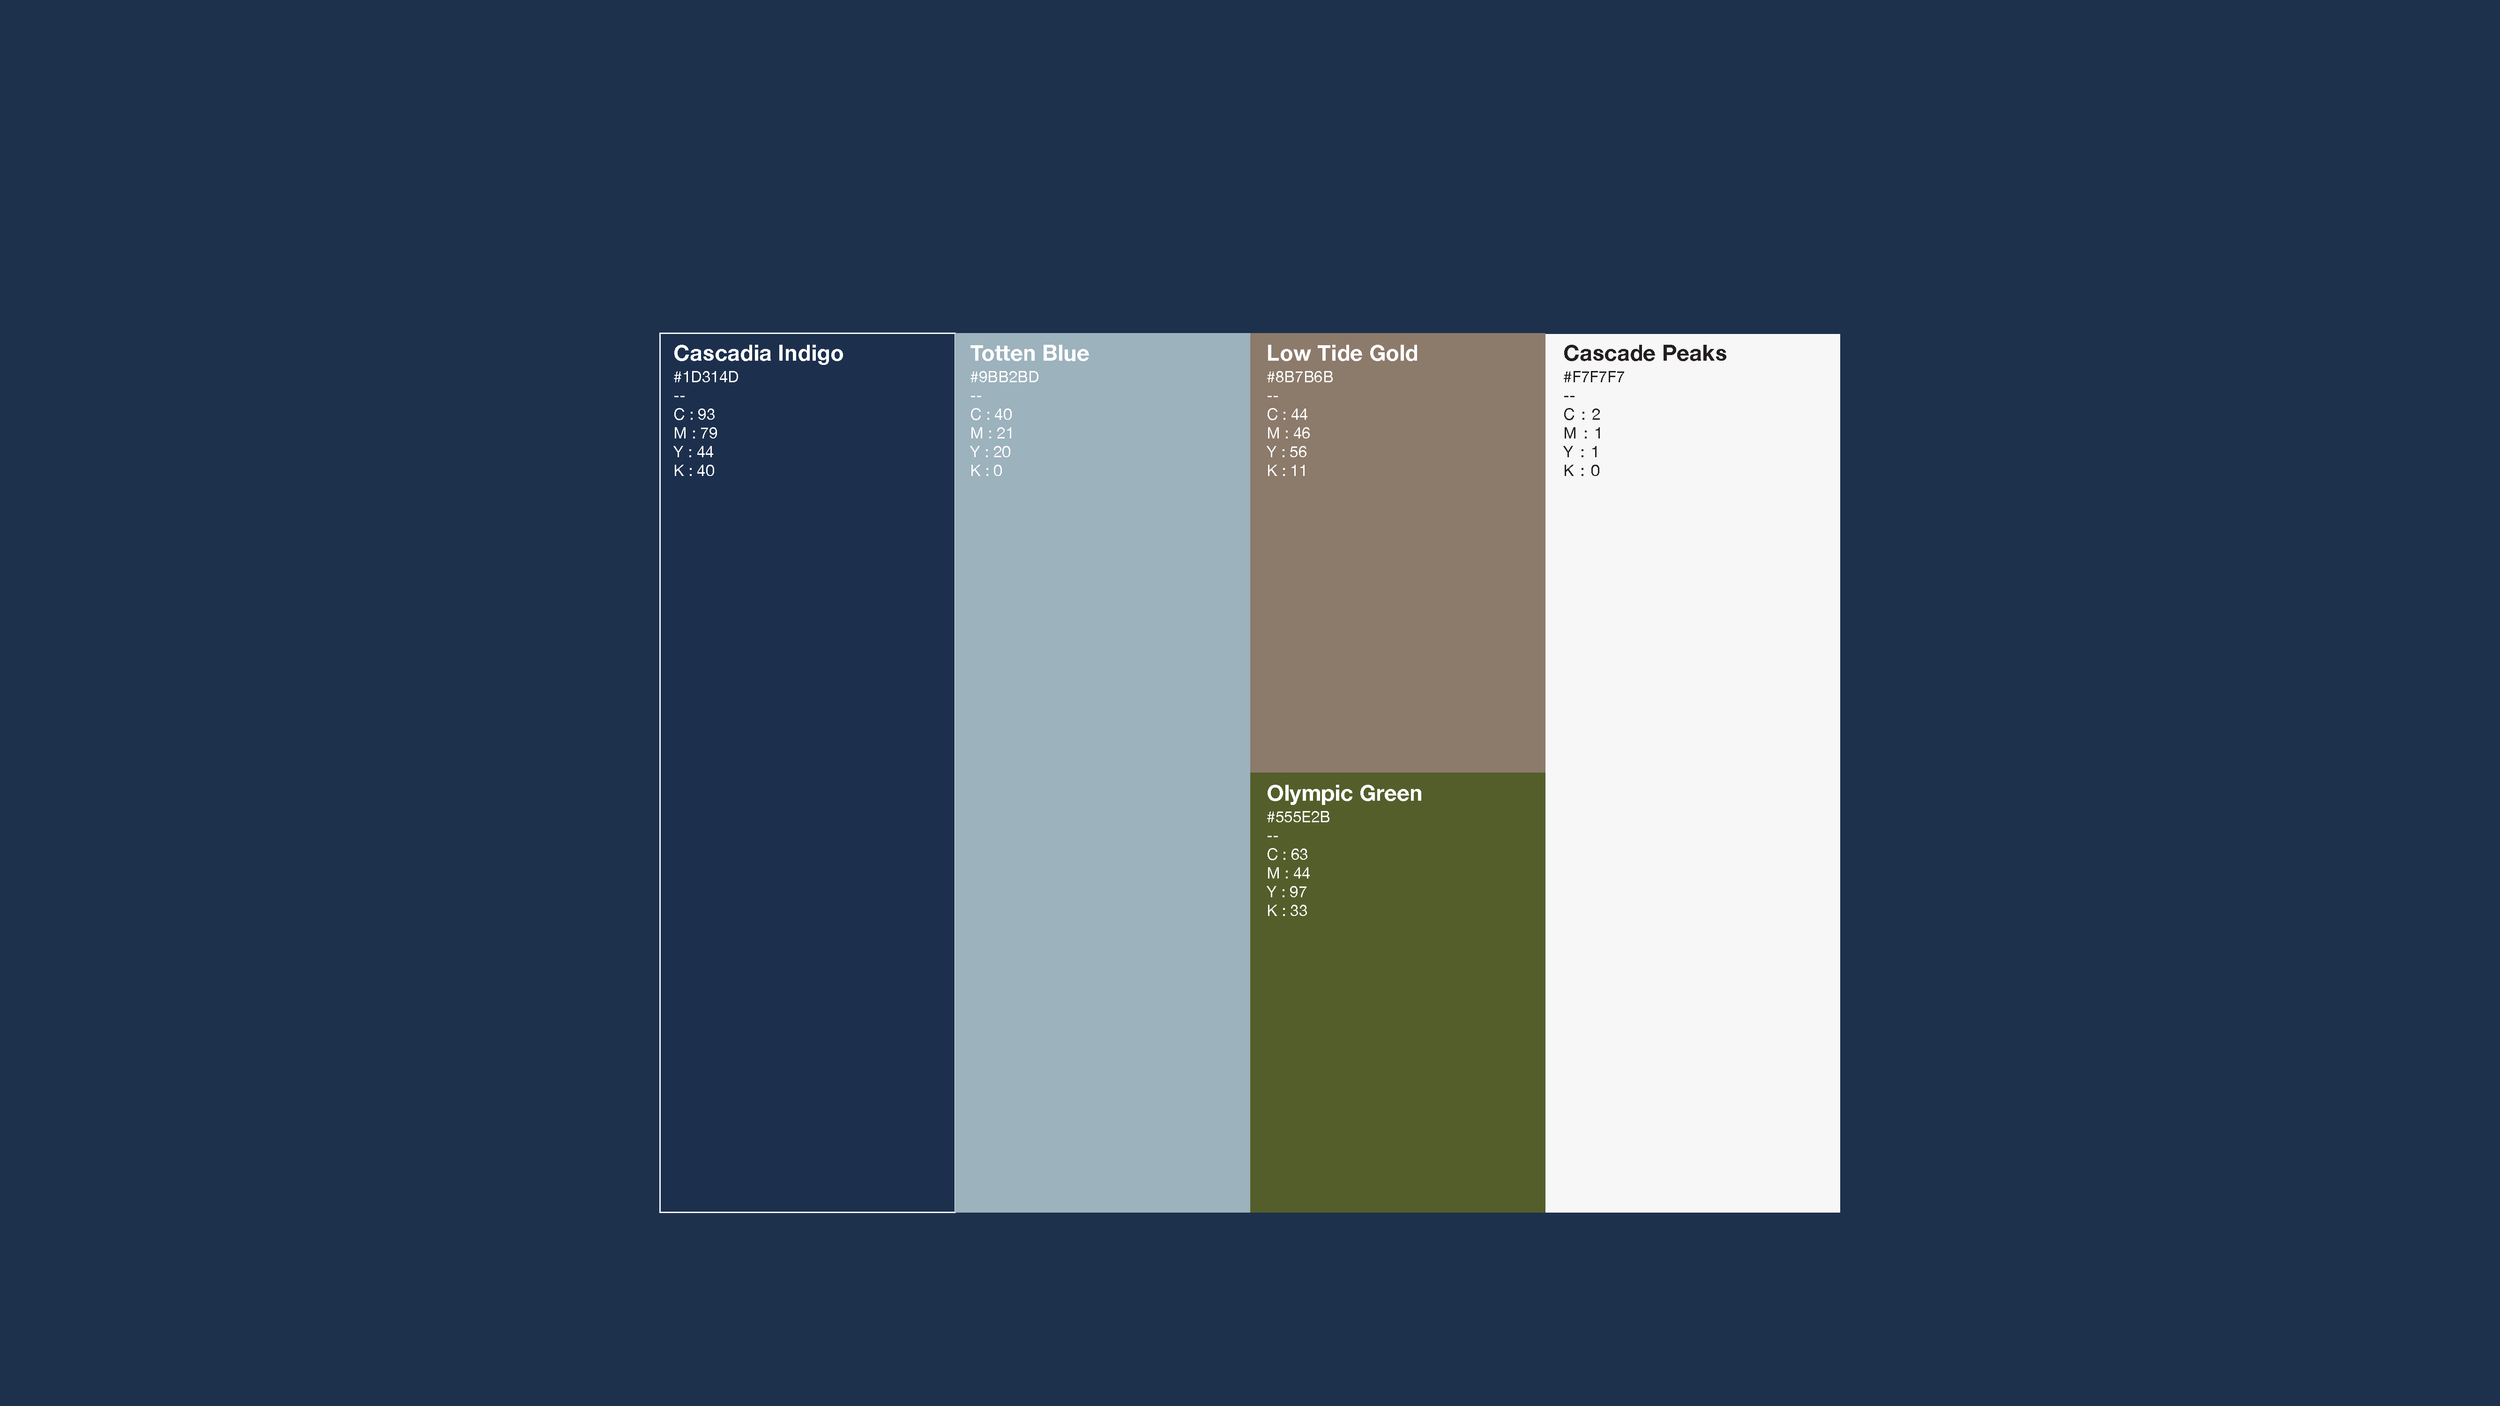
Task: Click the Totten Blue heading
Action: [1029, 353]
